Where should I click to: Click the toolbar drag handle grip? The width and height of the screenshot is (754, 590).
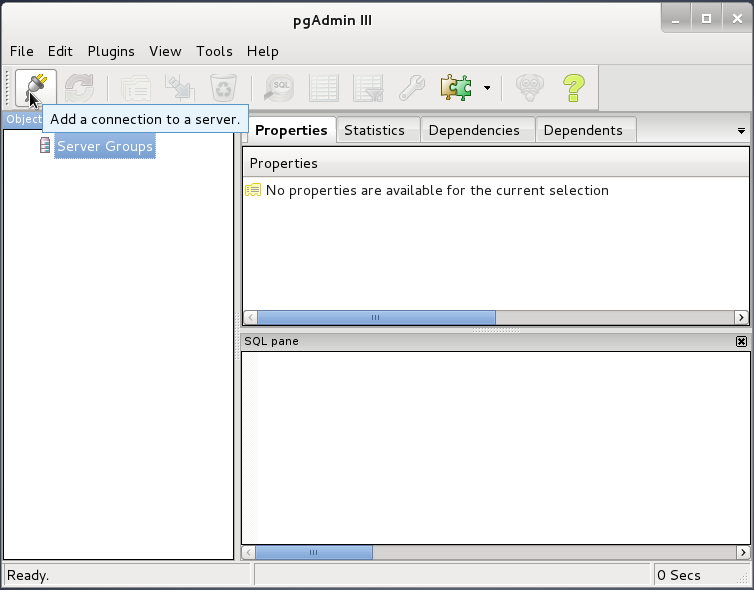7,88
